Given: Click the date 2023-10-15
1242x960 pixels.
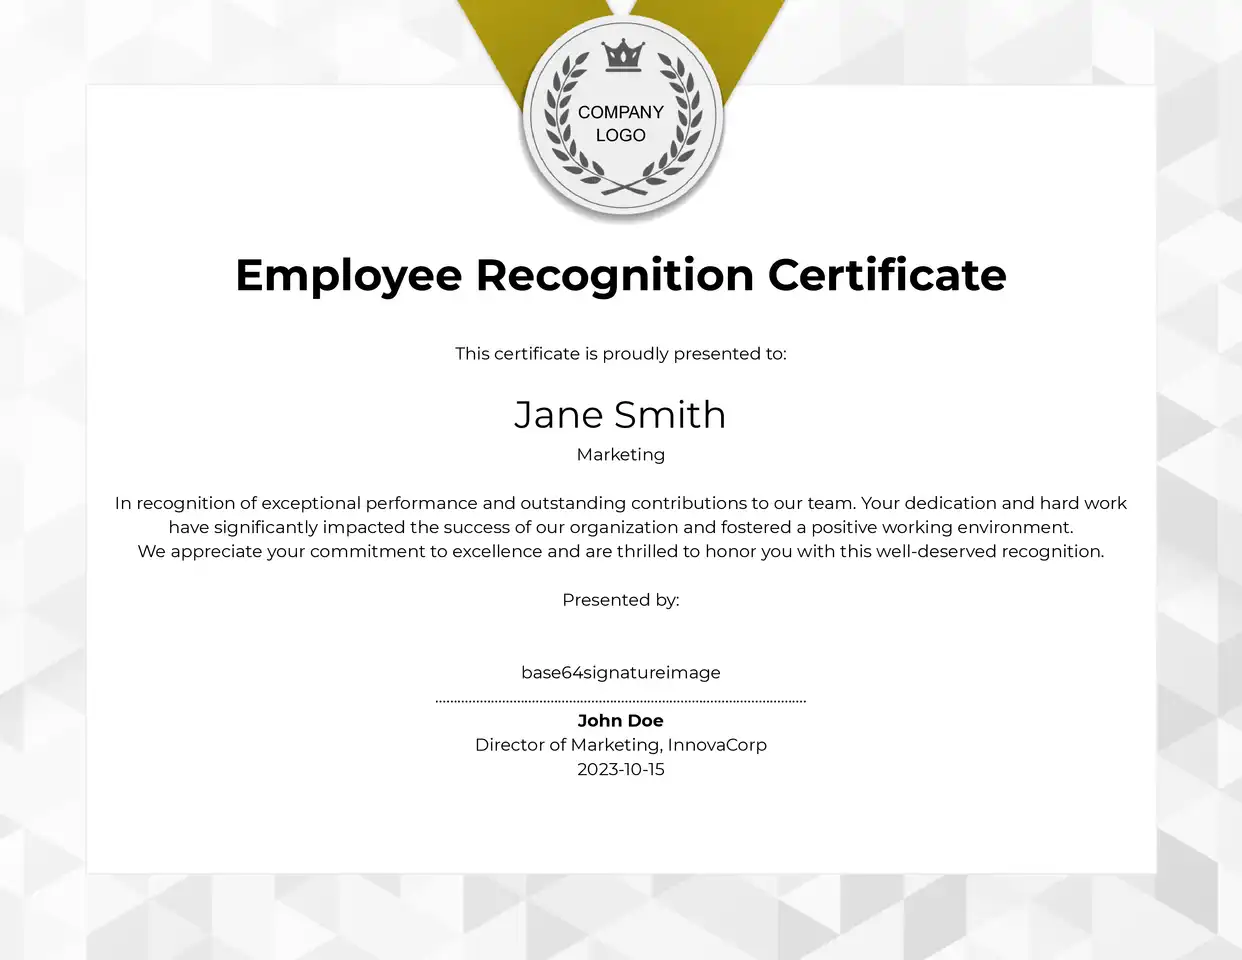Looking at the screenshot, I should coord(620,769).
